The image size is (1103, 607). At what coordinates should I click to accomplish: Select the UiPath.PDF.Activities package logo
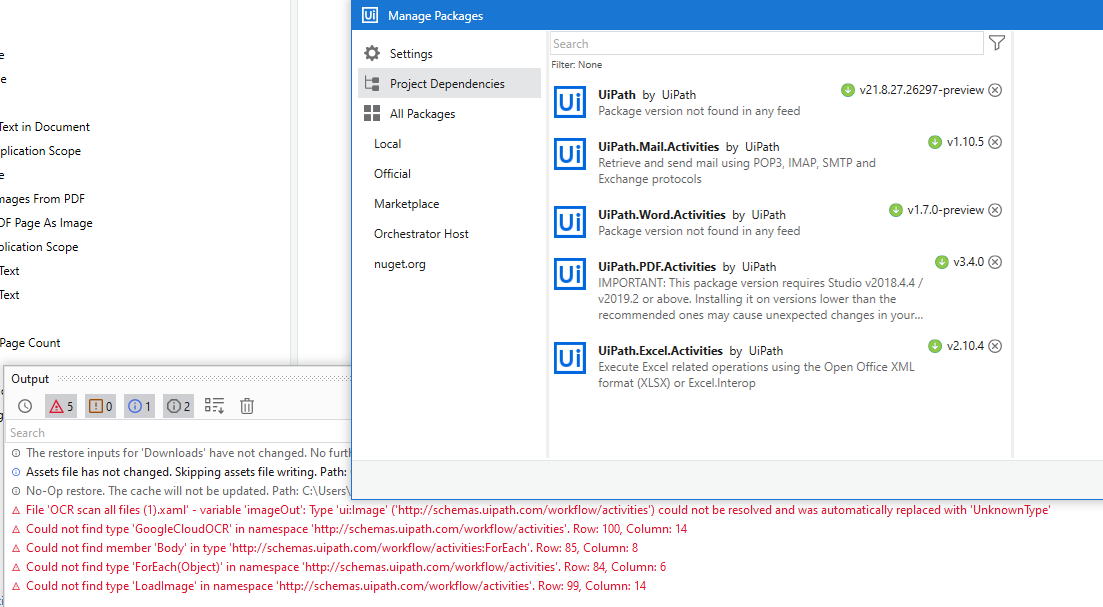click(570, 274)
